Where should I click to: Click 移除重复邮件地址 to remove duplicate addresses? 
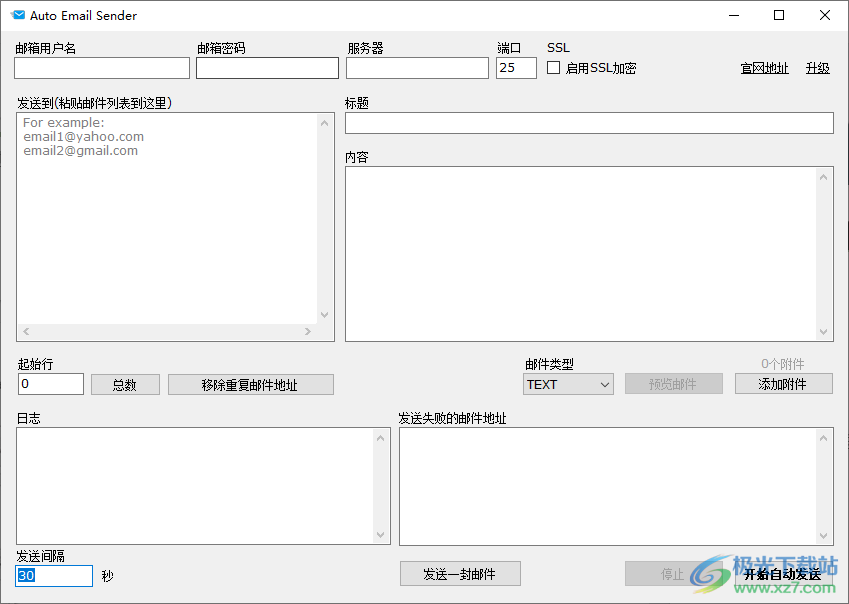pyautogui.click(x=250, y=384)
